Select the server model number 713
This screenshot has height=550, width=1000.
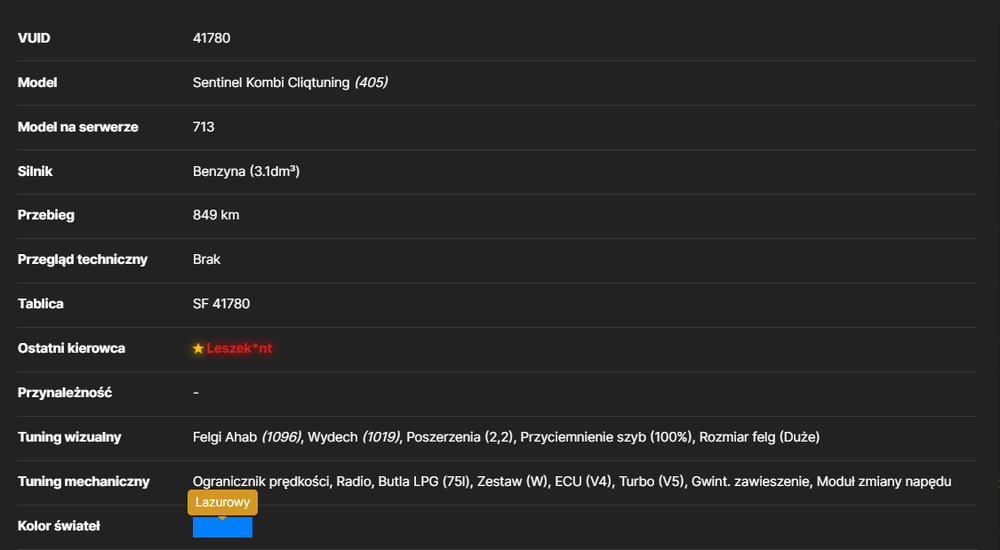(203, 127)
